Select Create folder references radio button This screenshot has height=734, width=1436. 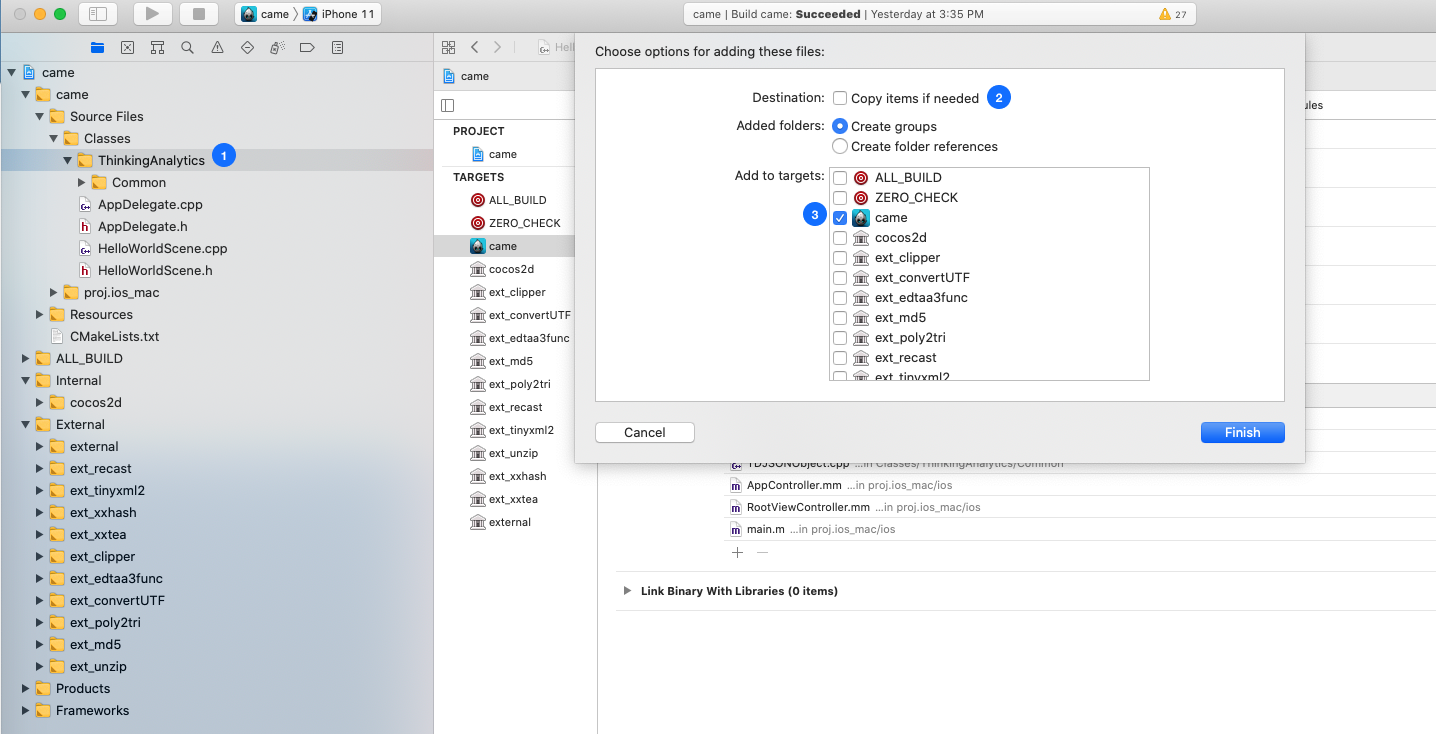[840, 146]
